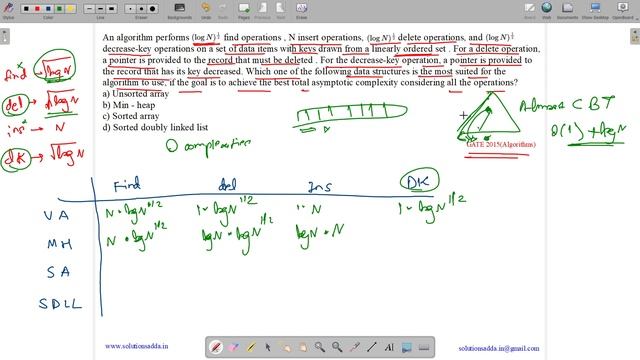The height and width of the screenshot is (360, 640).
Task: Open the www.solutionsadda.in link
Action: (136, 346)
